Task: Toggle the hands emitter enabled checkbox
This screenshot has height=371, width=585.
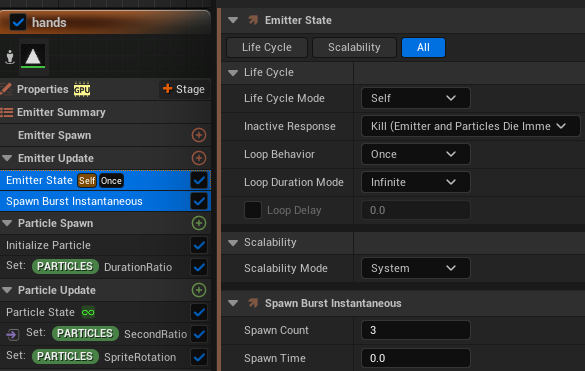Action: (x=18, y=22)
